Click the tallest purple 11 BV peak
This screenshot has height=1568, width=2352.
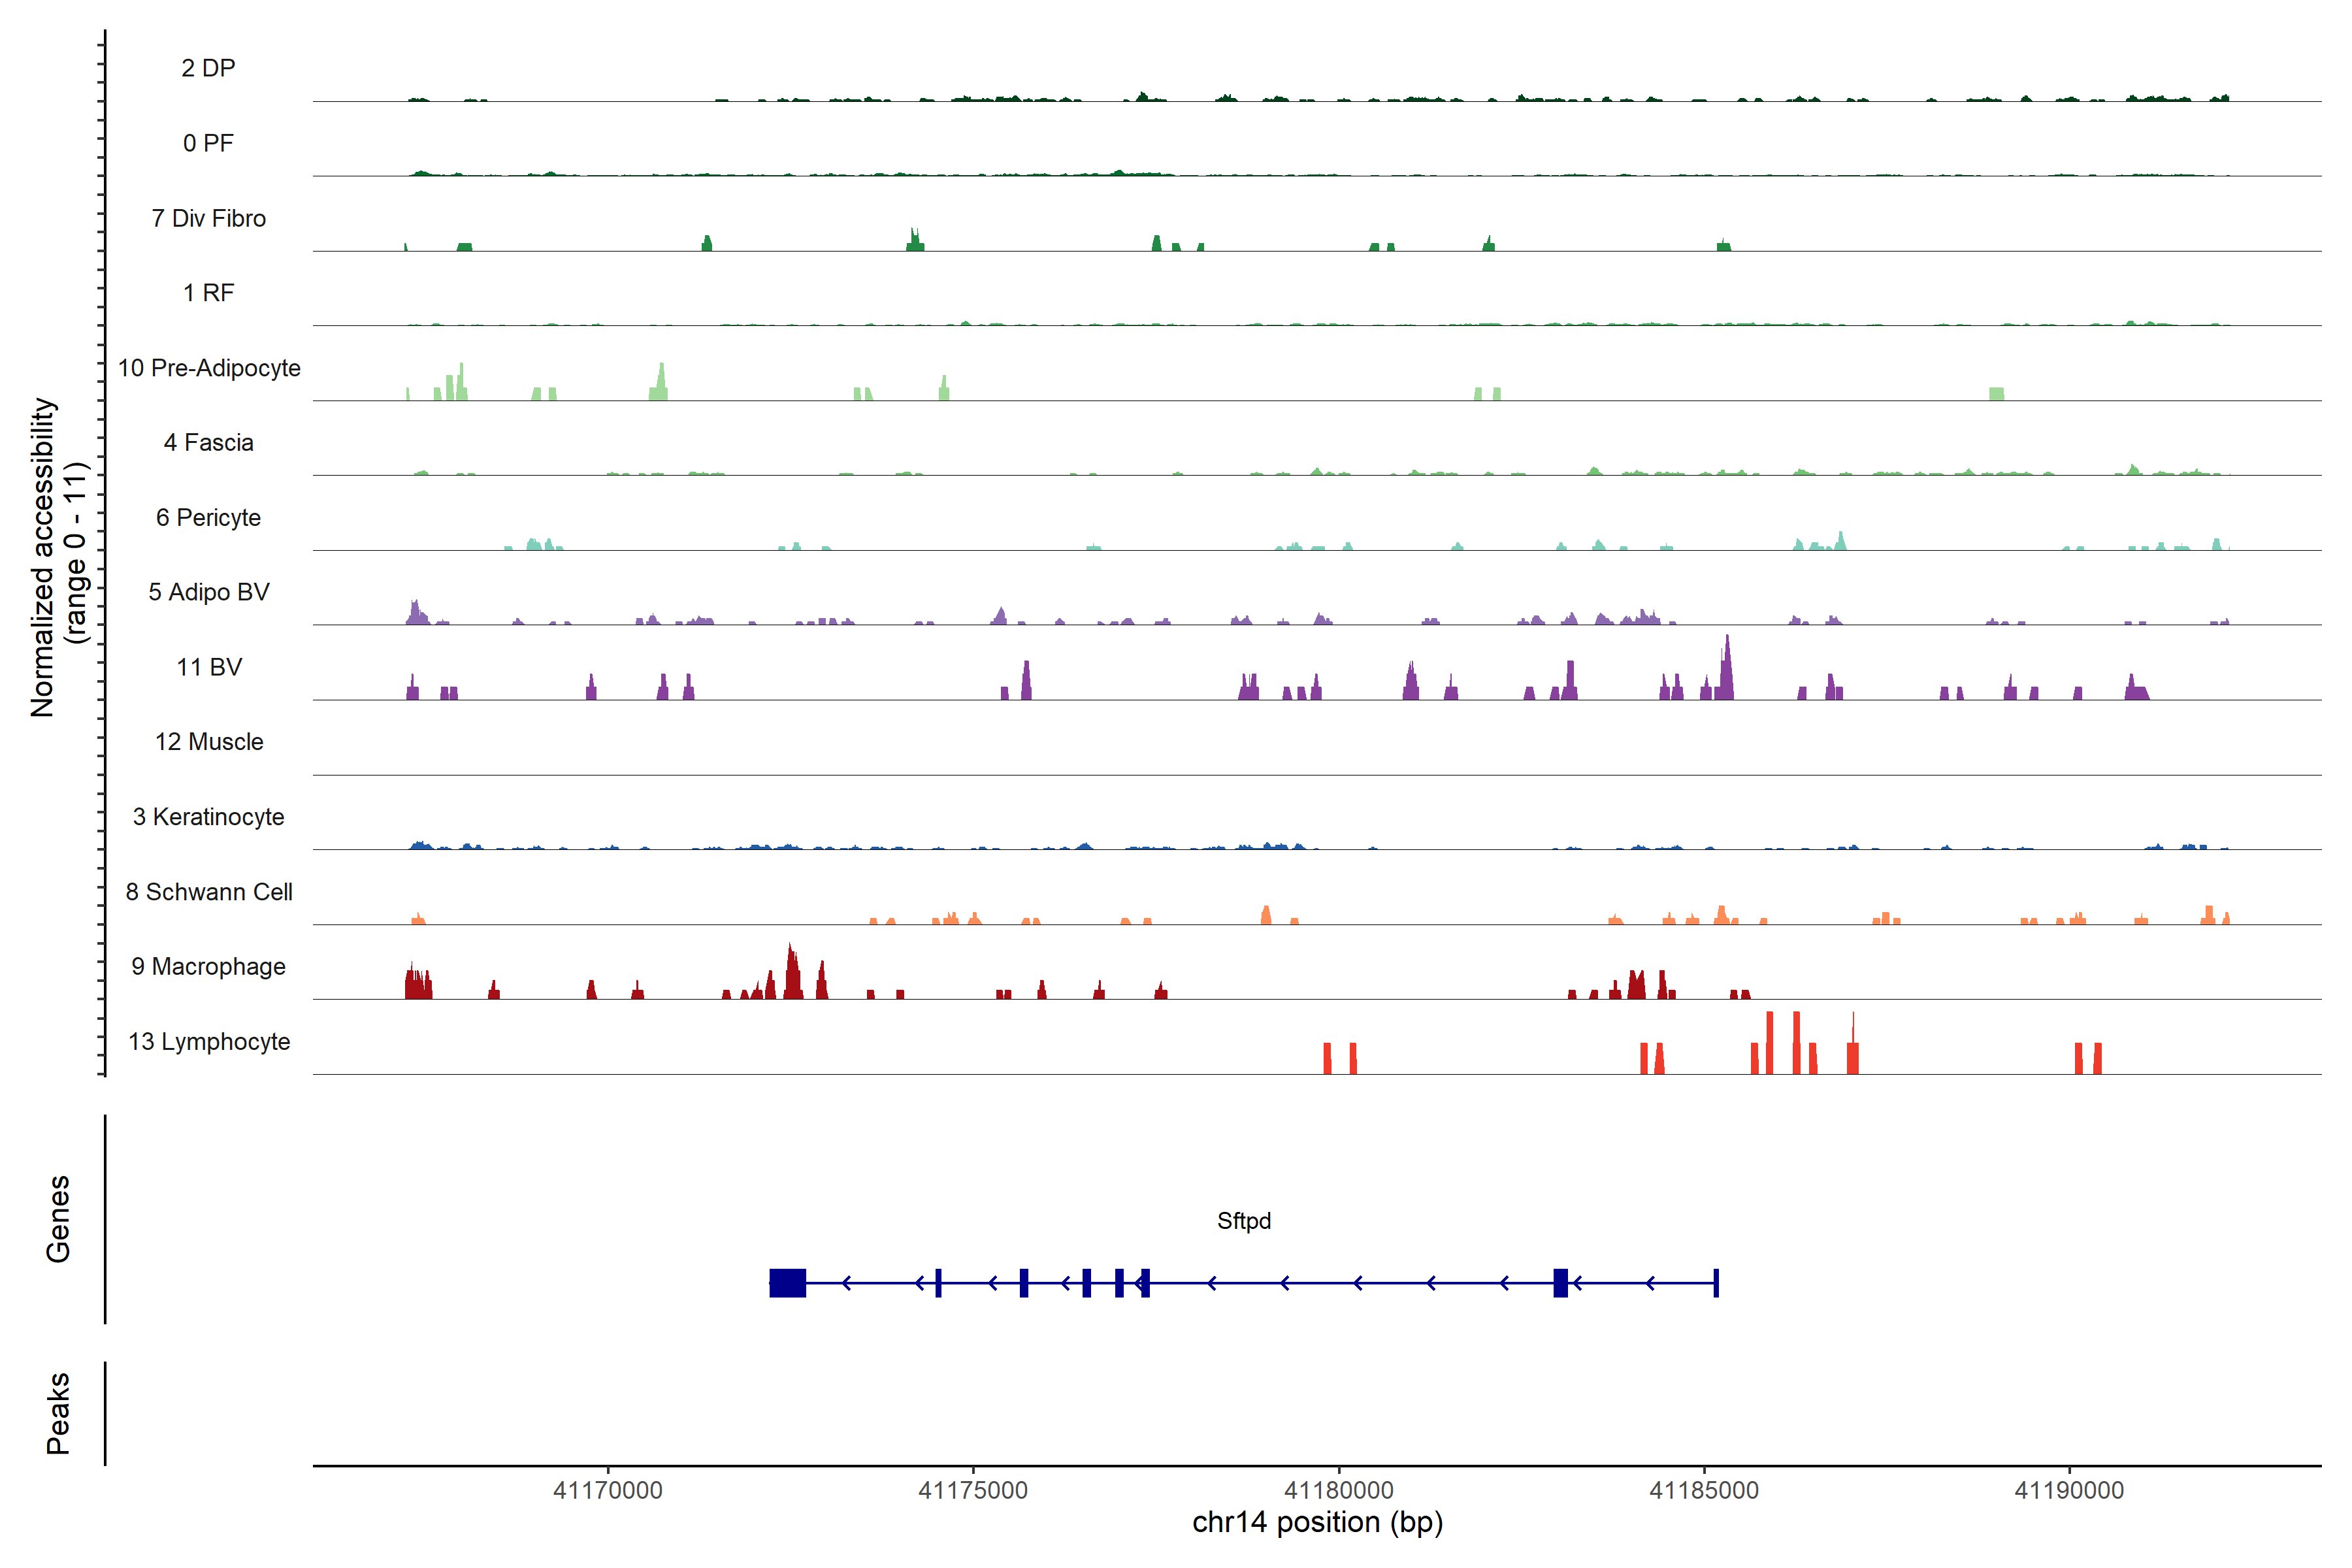pos(1727,668)
